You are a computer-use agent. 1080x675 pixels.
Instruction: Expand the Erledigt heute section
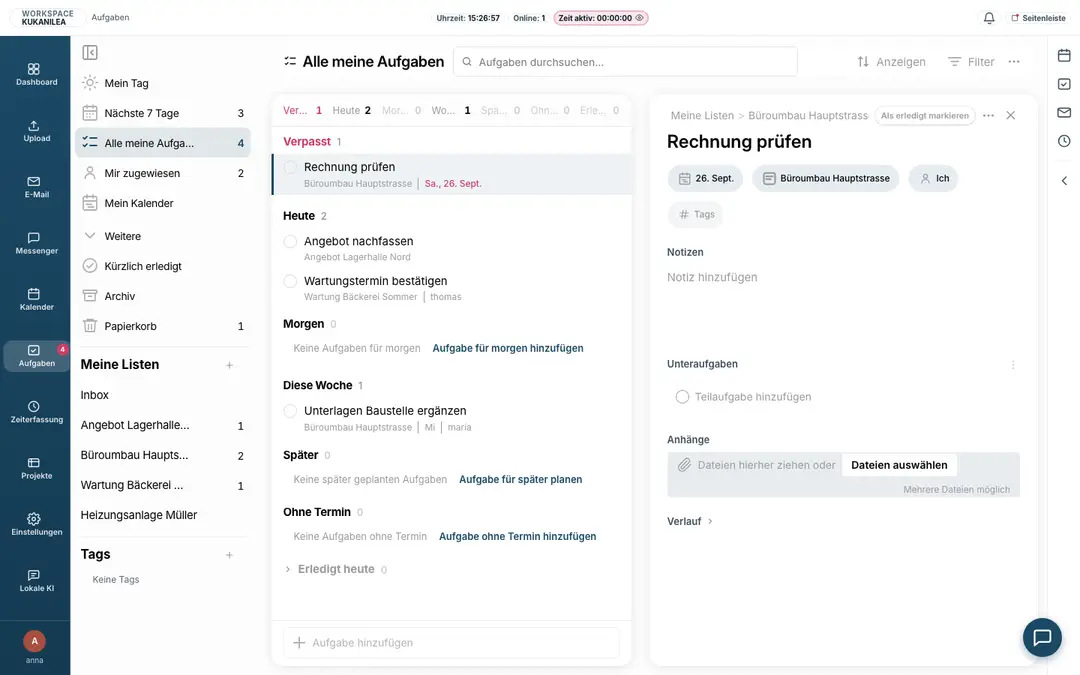pyautogui.click(x=335, y=569)
